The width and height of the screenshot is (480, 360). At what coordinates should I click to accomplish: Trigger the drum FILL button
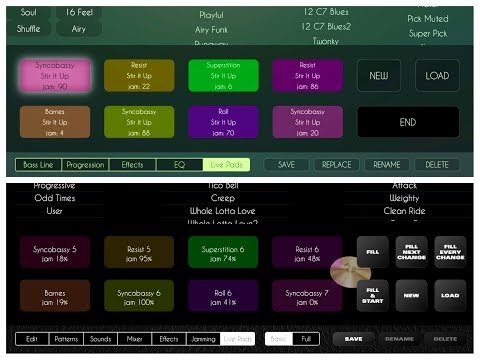pos(373,252)
